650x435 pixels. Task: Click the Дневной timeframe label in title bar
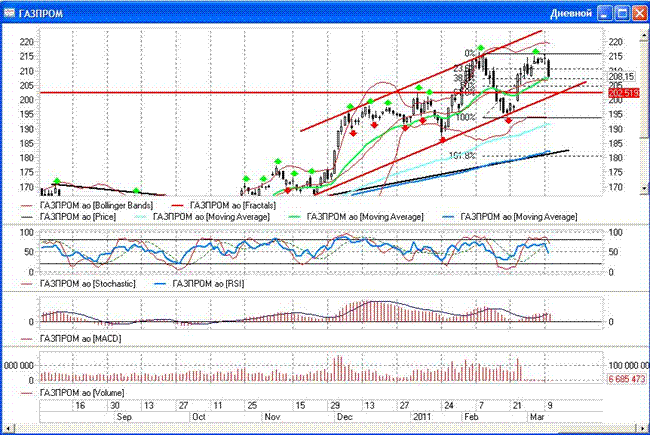pyautogui.click(x=571, y=13)
